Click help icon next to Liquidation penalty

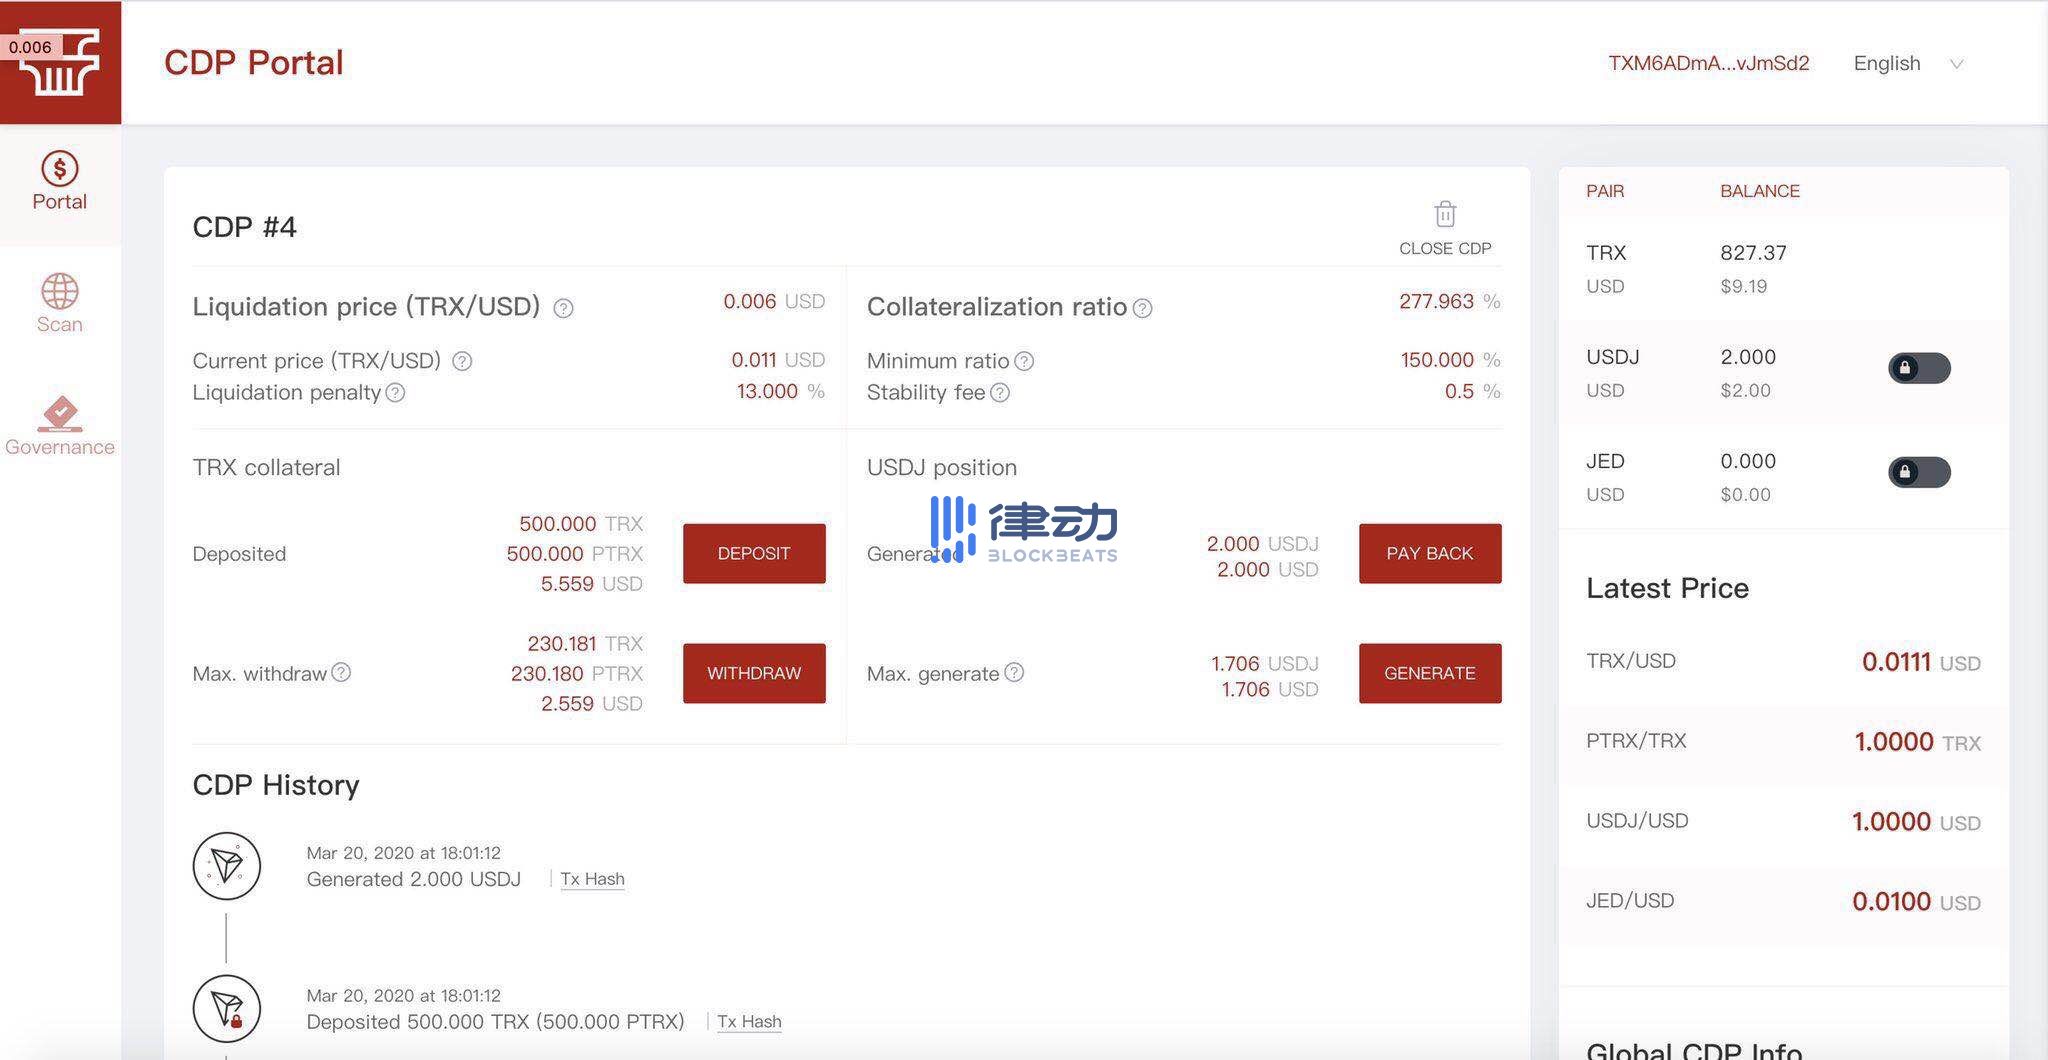tap(396, 393)
